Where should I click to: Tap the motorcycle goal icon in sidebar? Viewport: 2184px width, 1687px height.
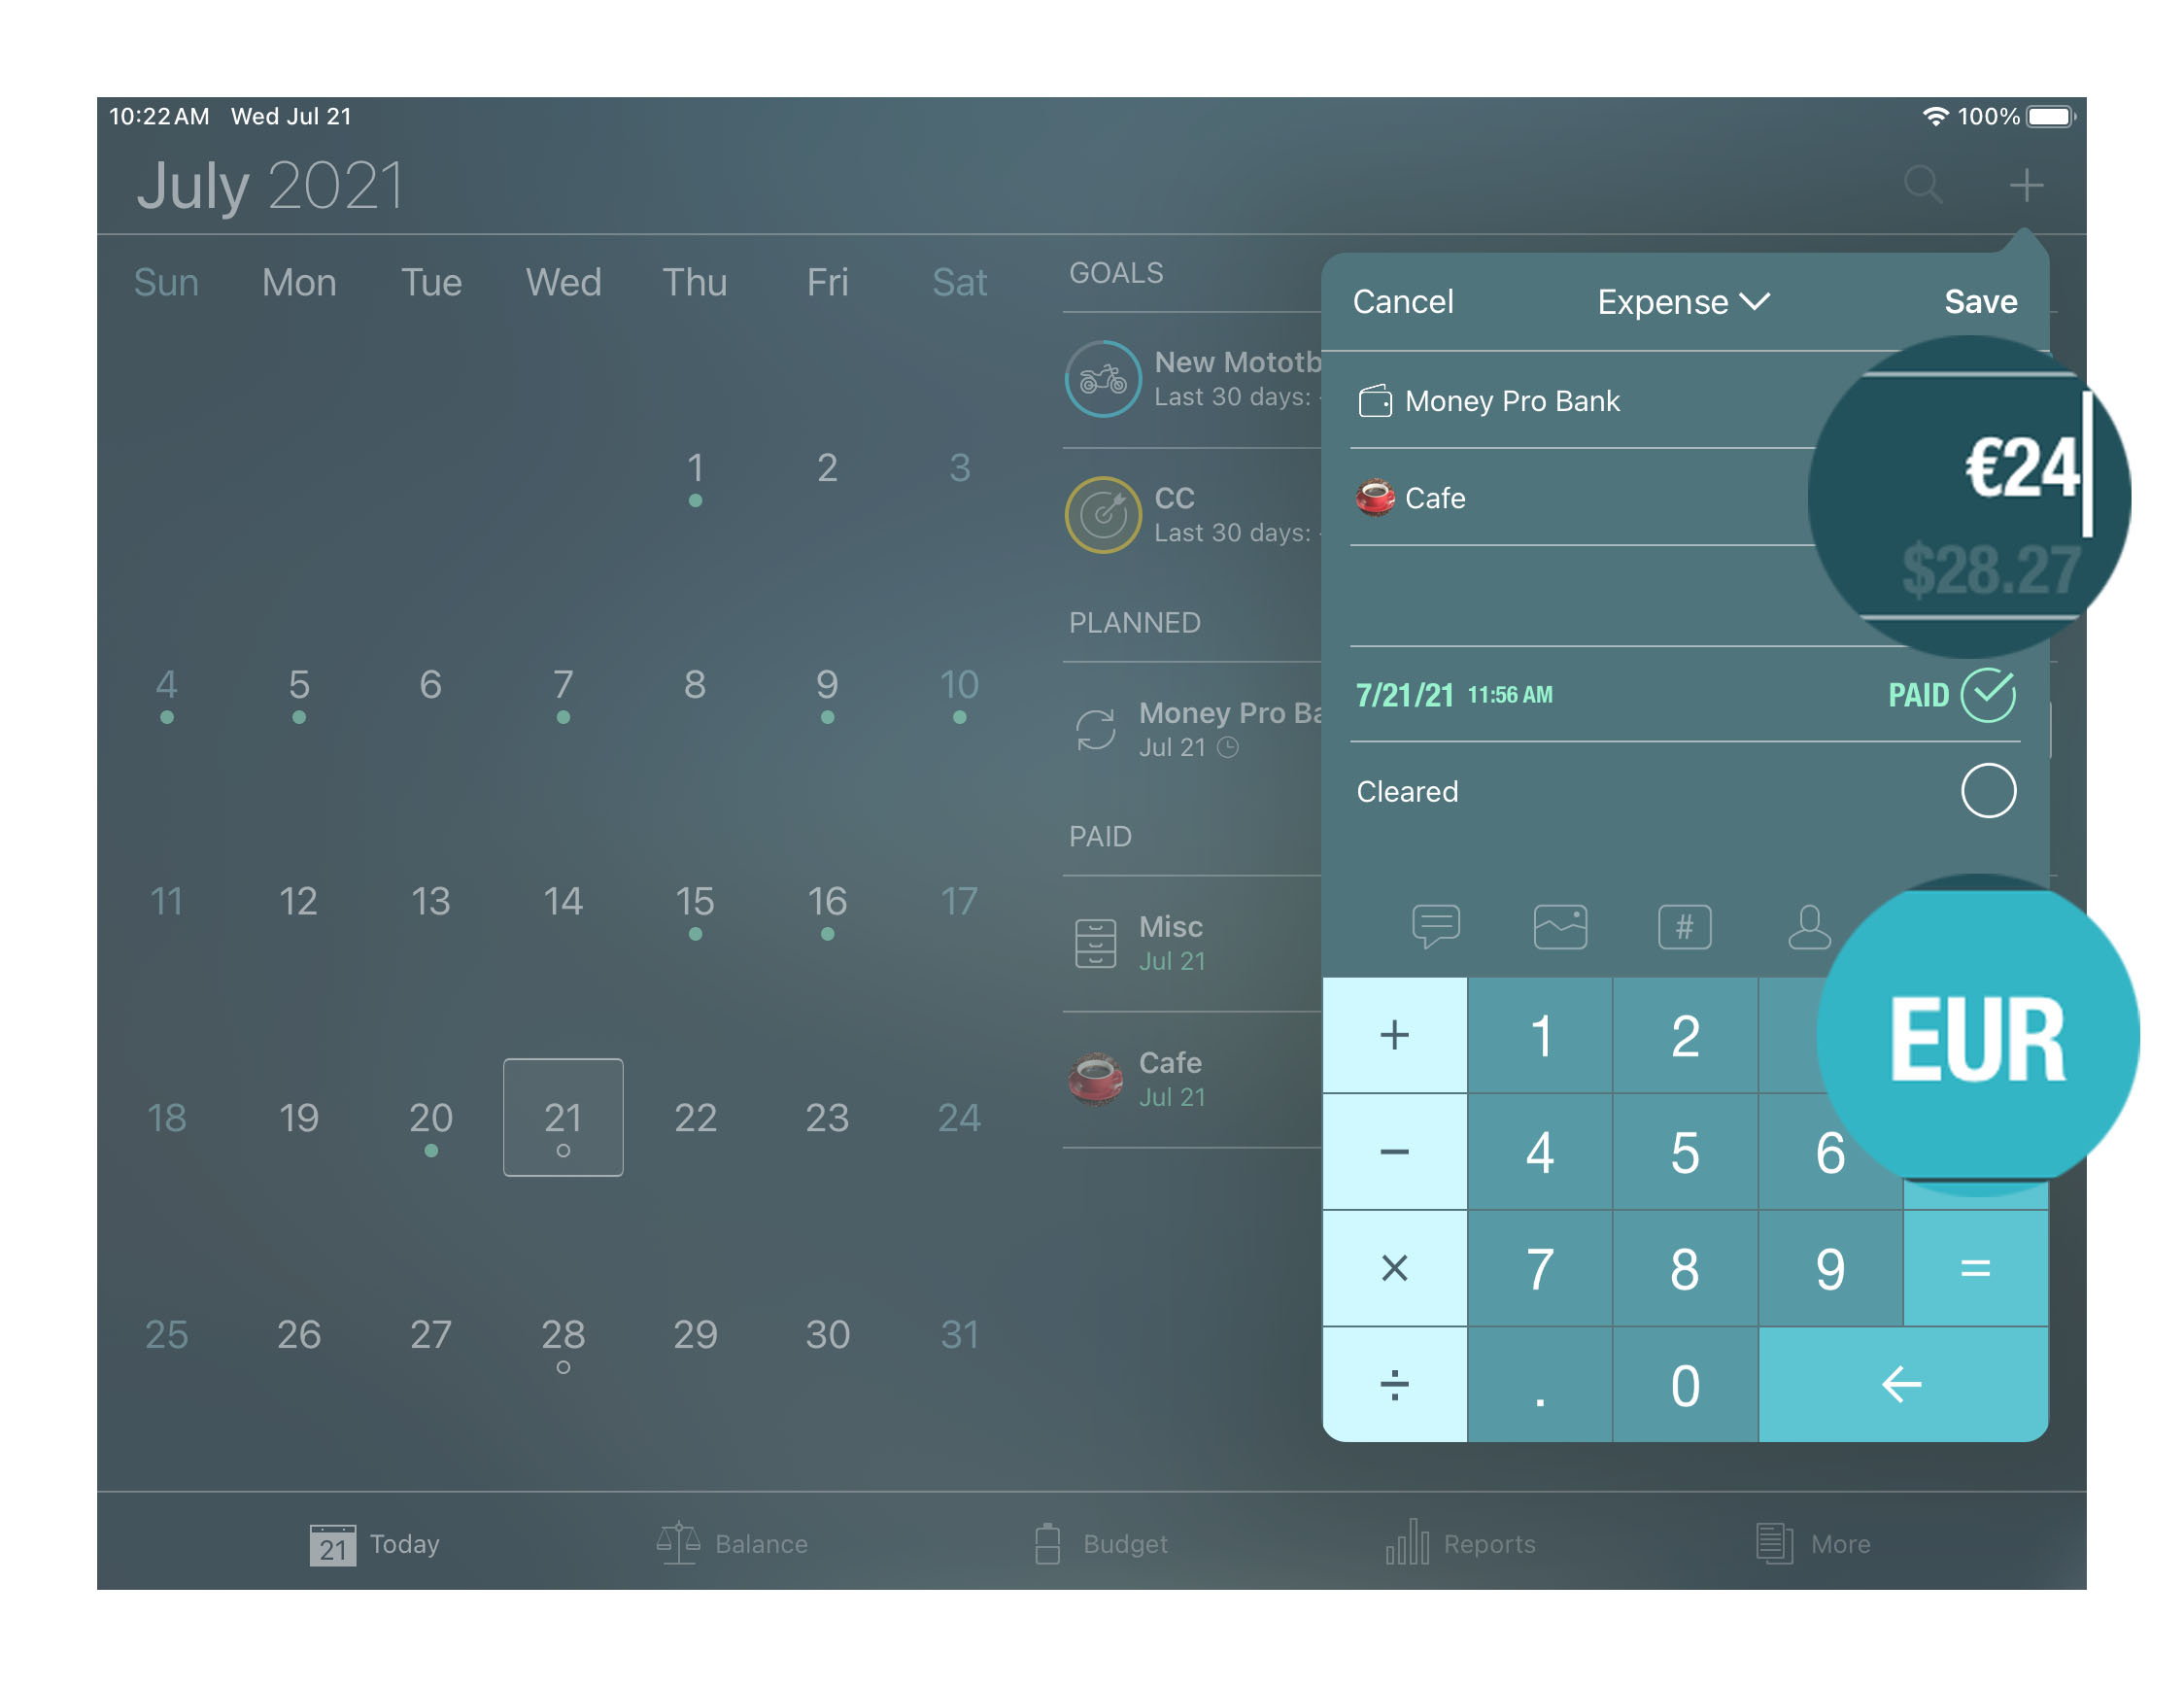tap(1098, 379)
